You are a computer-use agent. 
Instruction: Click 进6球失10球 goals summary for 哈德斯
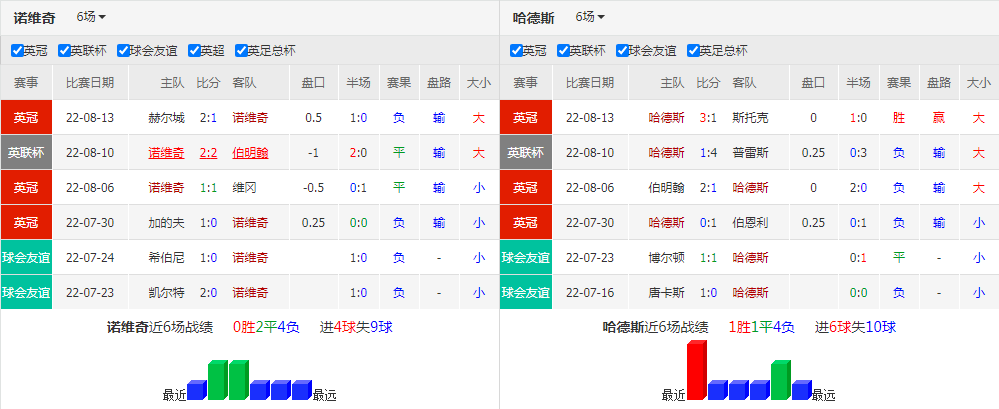(x=856, y=327)
